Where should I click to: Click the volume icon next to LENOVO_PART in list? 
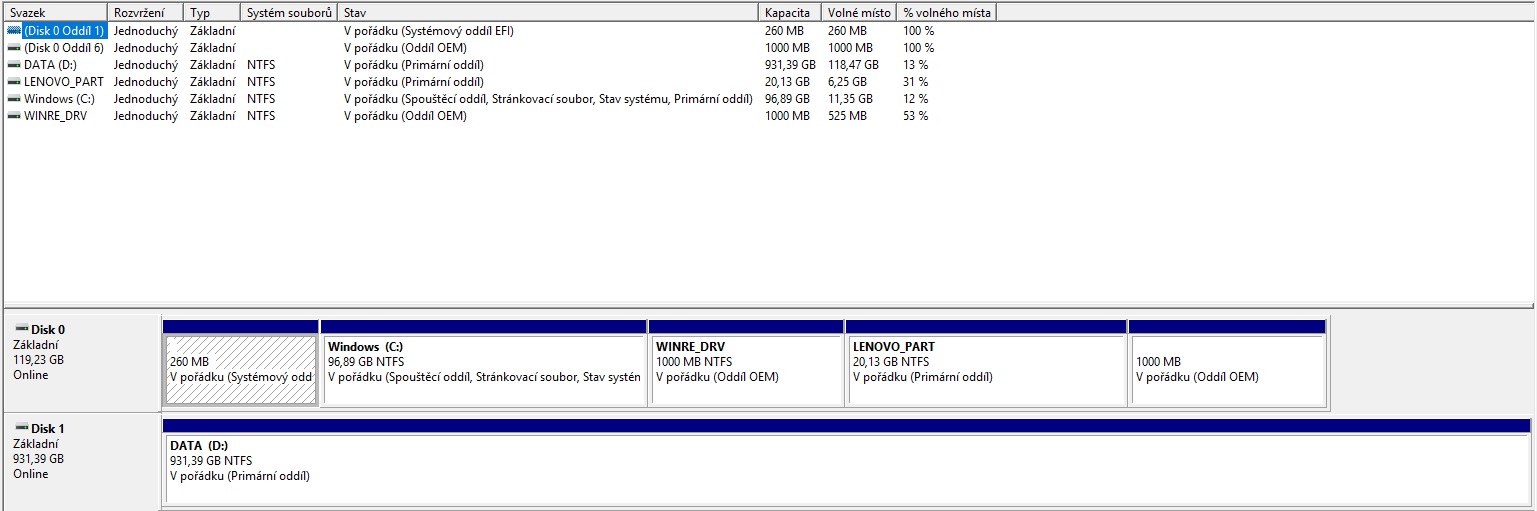coord(14,82)
